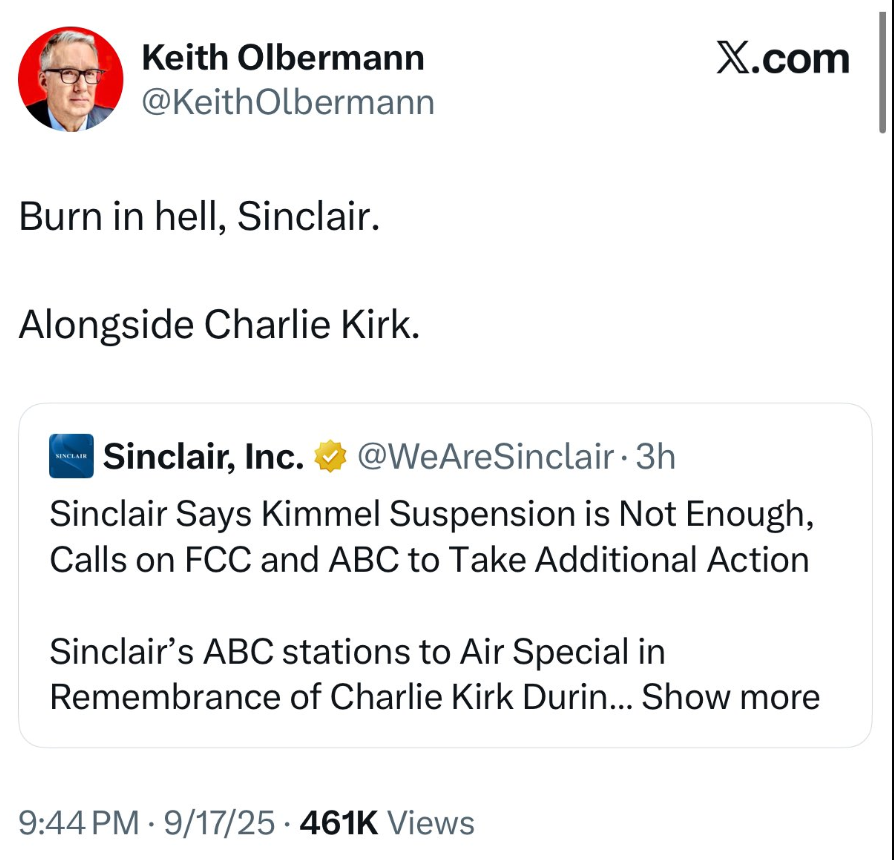This screenshot has width=894, height=860.
Task: Click the 461K Views count
Action: point(386,823)
